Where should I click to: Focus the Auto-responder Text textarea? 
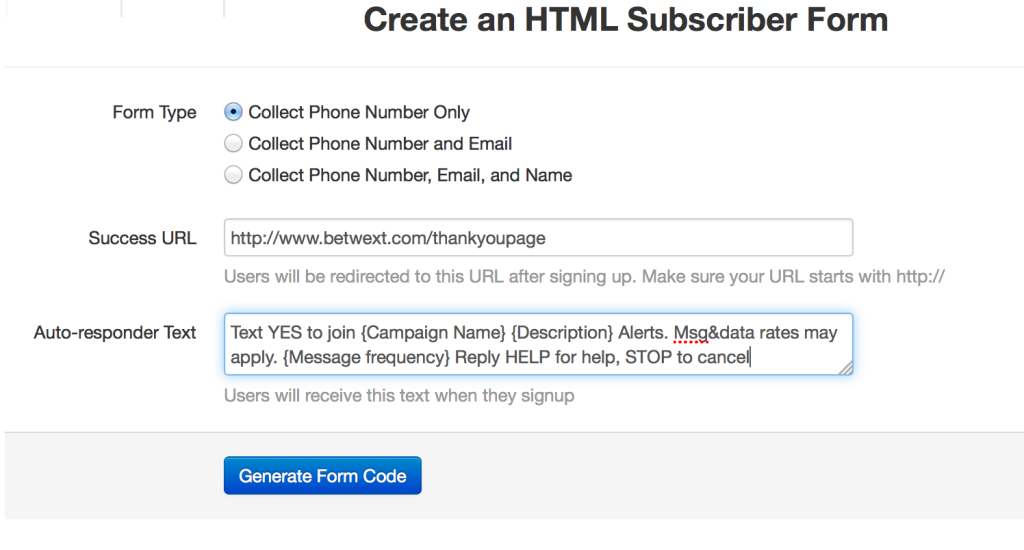coord(538,344)
